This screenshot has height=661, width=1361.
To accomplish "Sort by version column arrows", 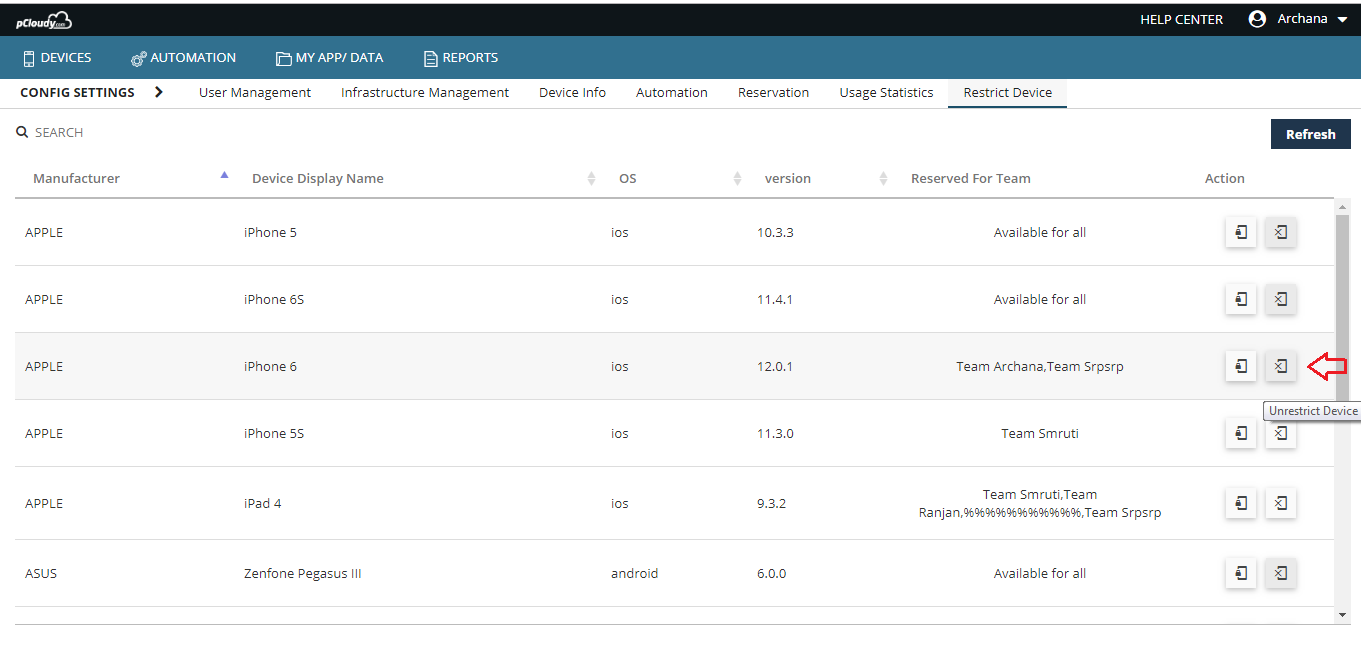I will click(x=883, y=178).
